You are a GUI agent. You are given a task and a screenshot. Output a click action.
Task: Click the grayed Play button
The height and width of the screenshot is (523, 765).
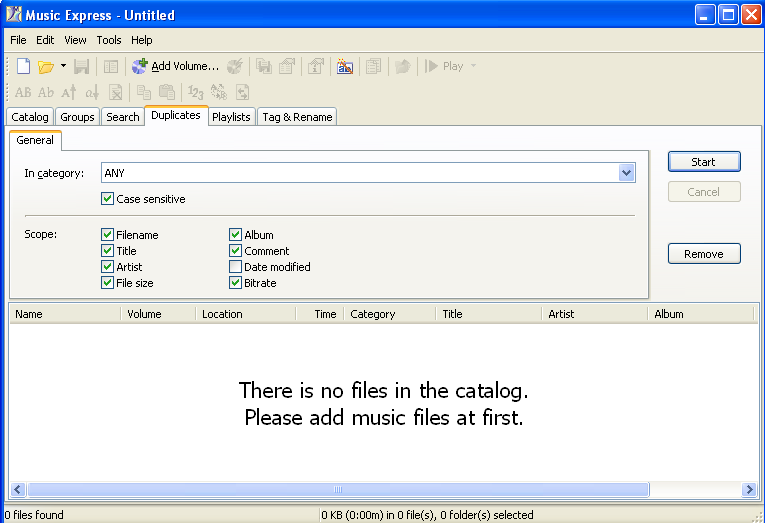[x=443, y=66]
